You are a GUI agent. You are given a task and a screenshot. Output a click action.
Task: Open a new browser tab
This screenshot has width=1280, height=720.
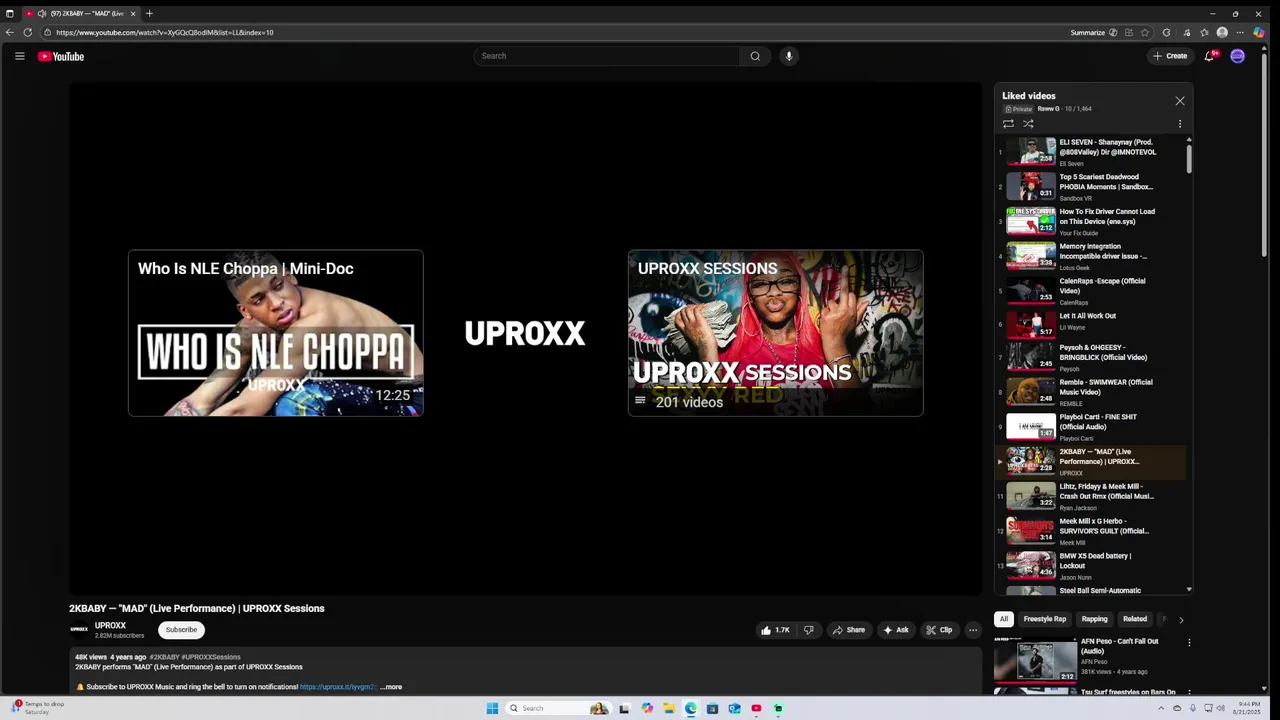coord(149,13)
